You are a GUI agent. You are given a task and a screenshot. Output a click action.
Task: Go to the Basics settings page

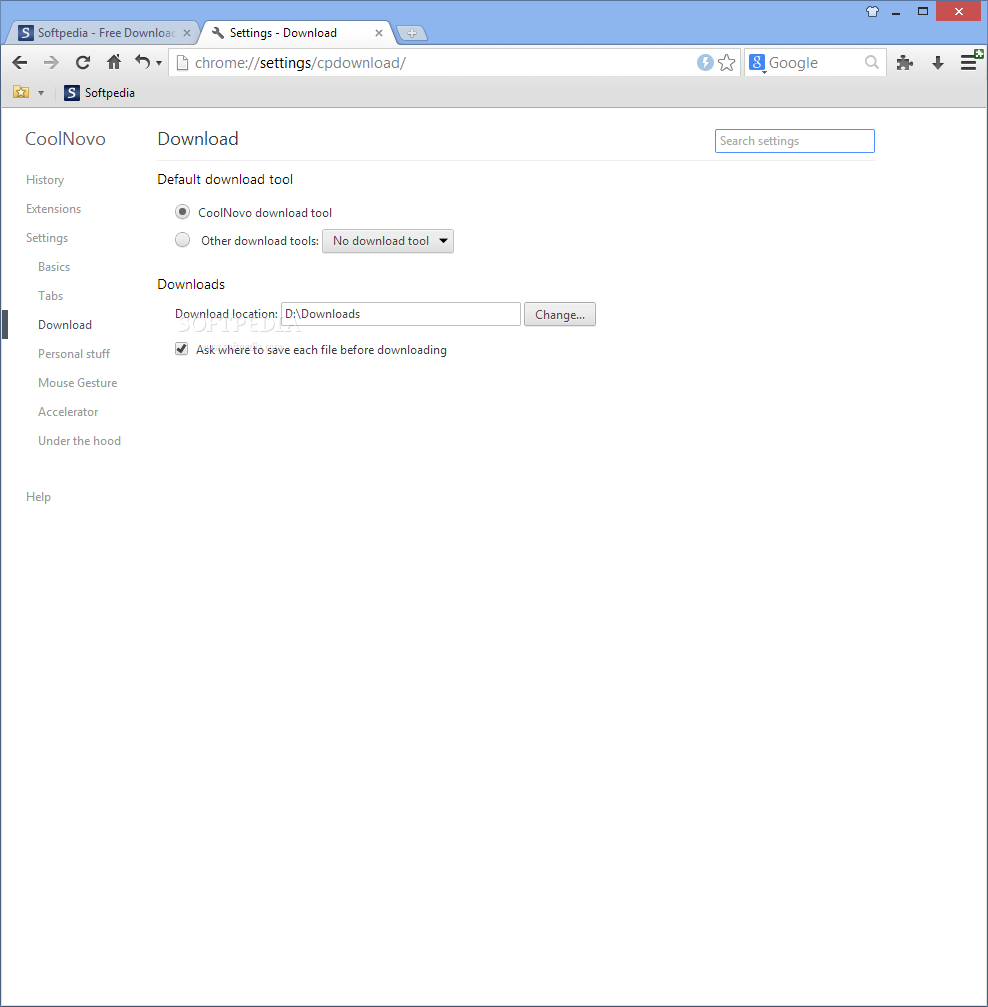[x=54, y=267]
